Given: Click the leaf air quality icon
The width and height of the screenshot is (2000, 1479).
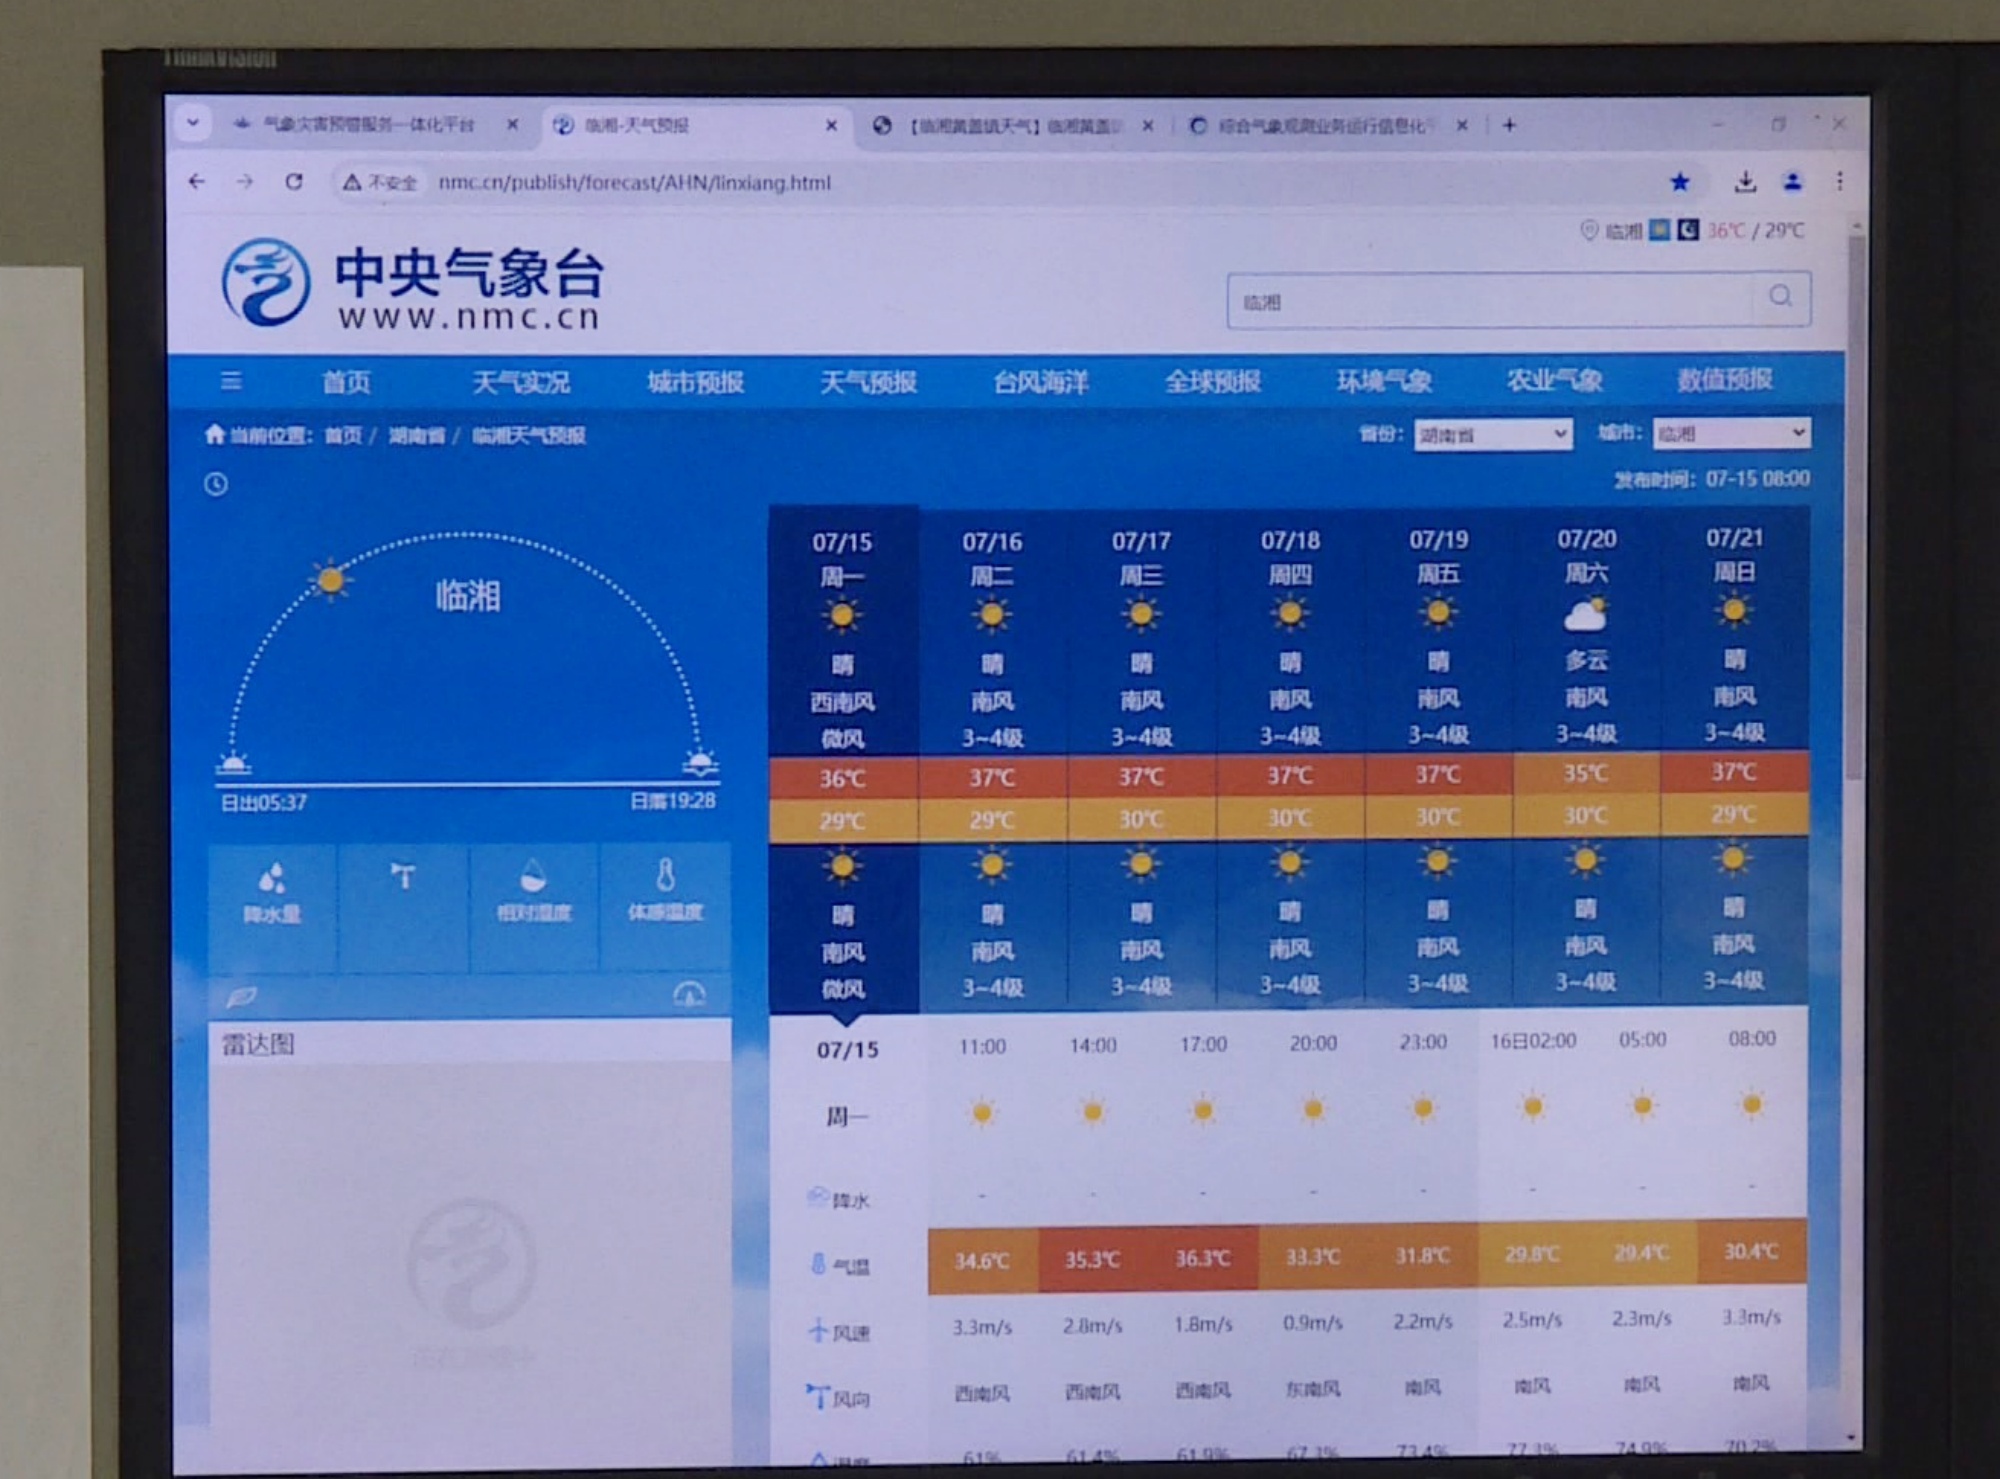Looking at the screenshot, I should pos(241,996).
